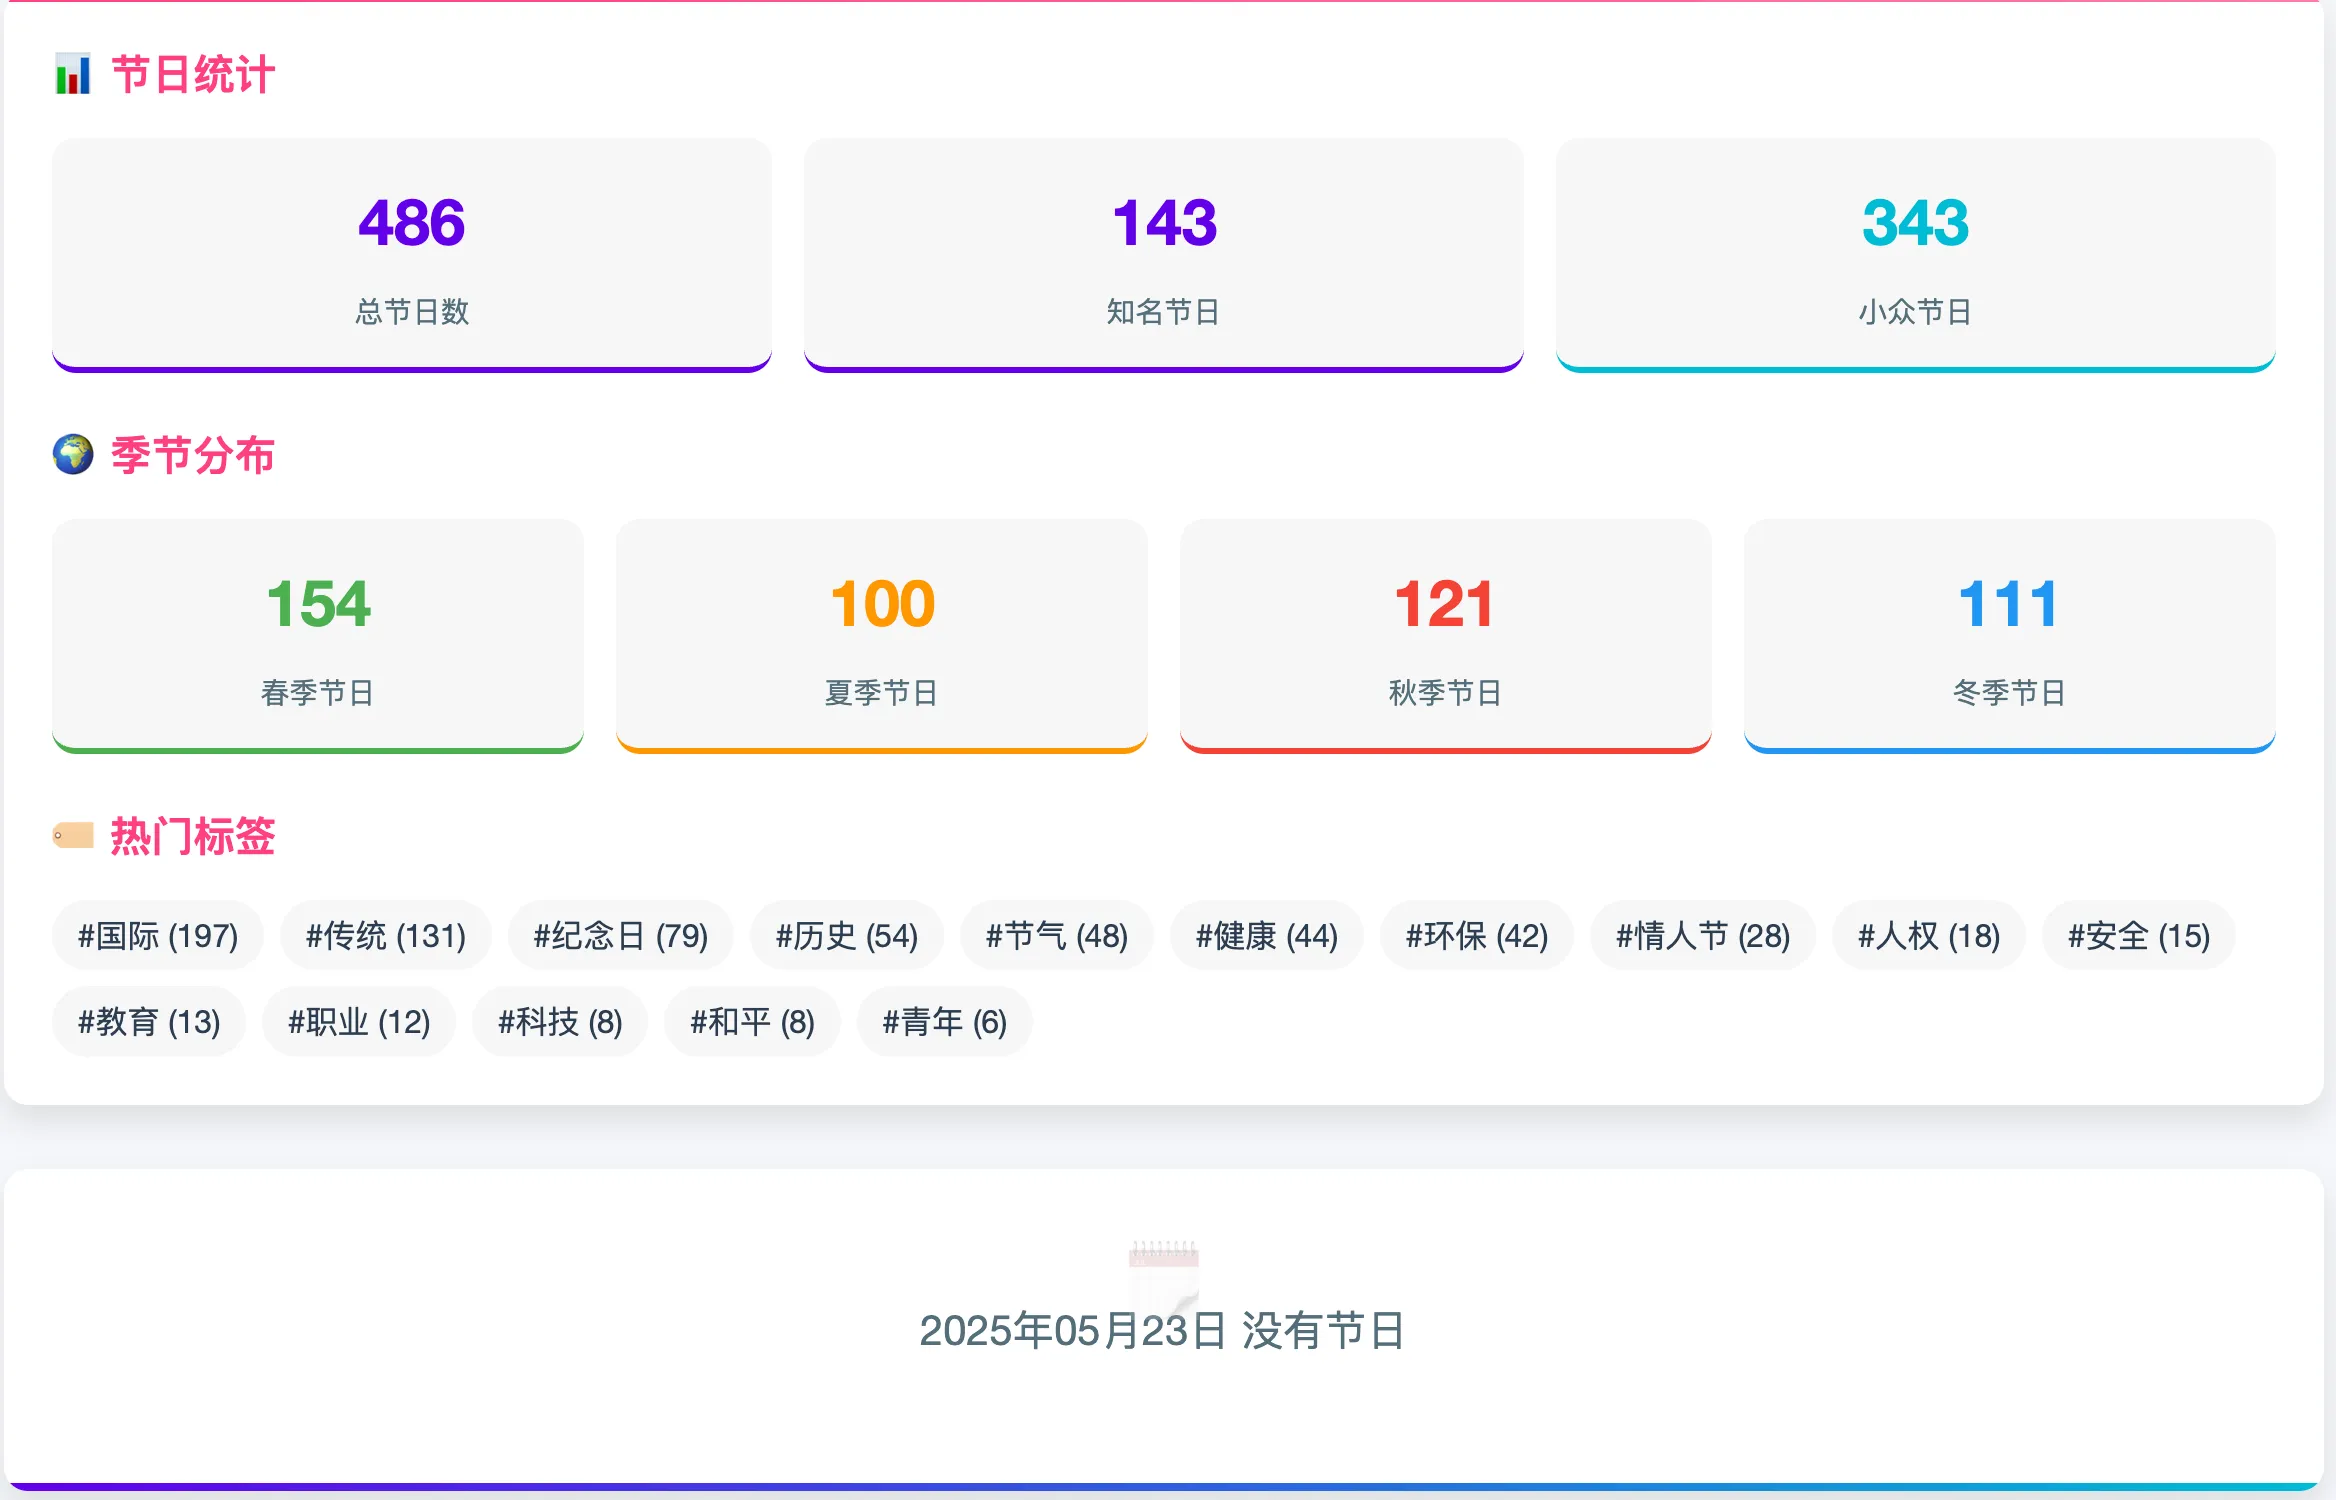2336x1500 pixels.
Task: Select the #环保 (42) tag chip
Action: pos(1477,936)
